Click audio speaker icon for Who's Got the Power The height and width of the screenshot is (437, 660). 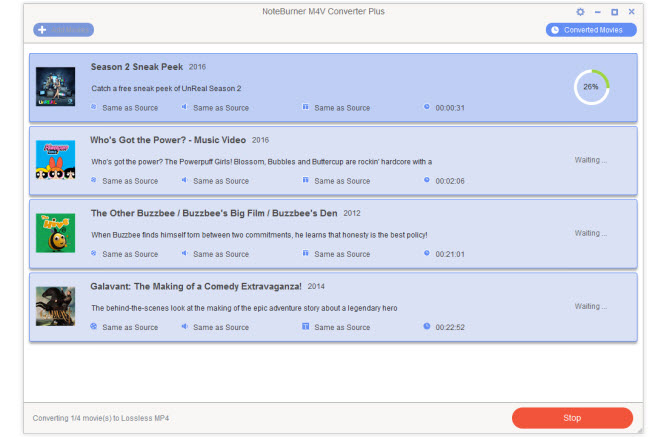click(x=184, y=180)
